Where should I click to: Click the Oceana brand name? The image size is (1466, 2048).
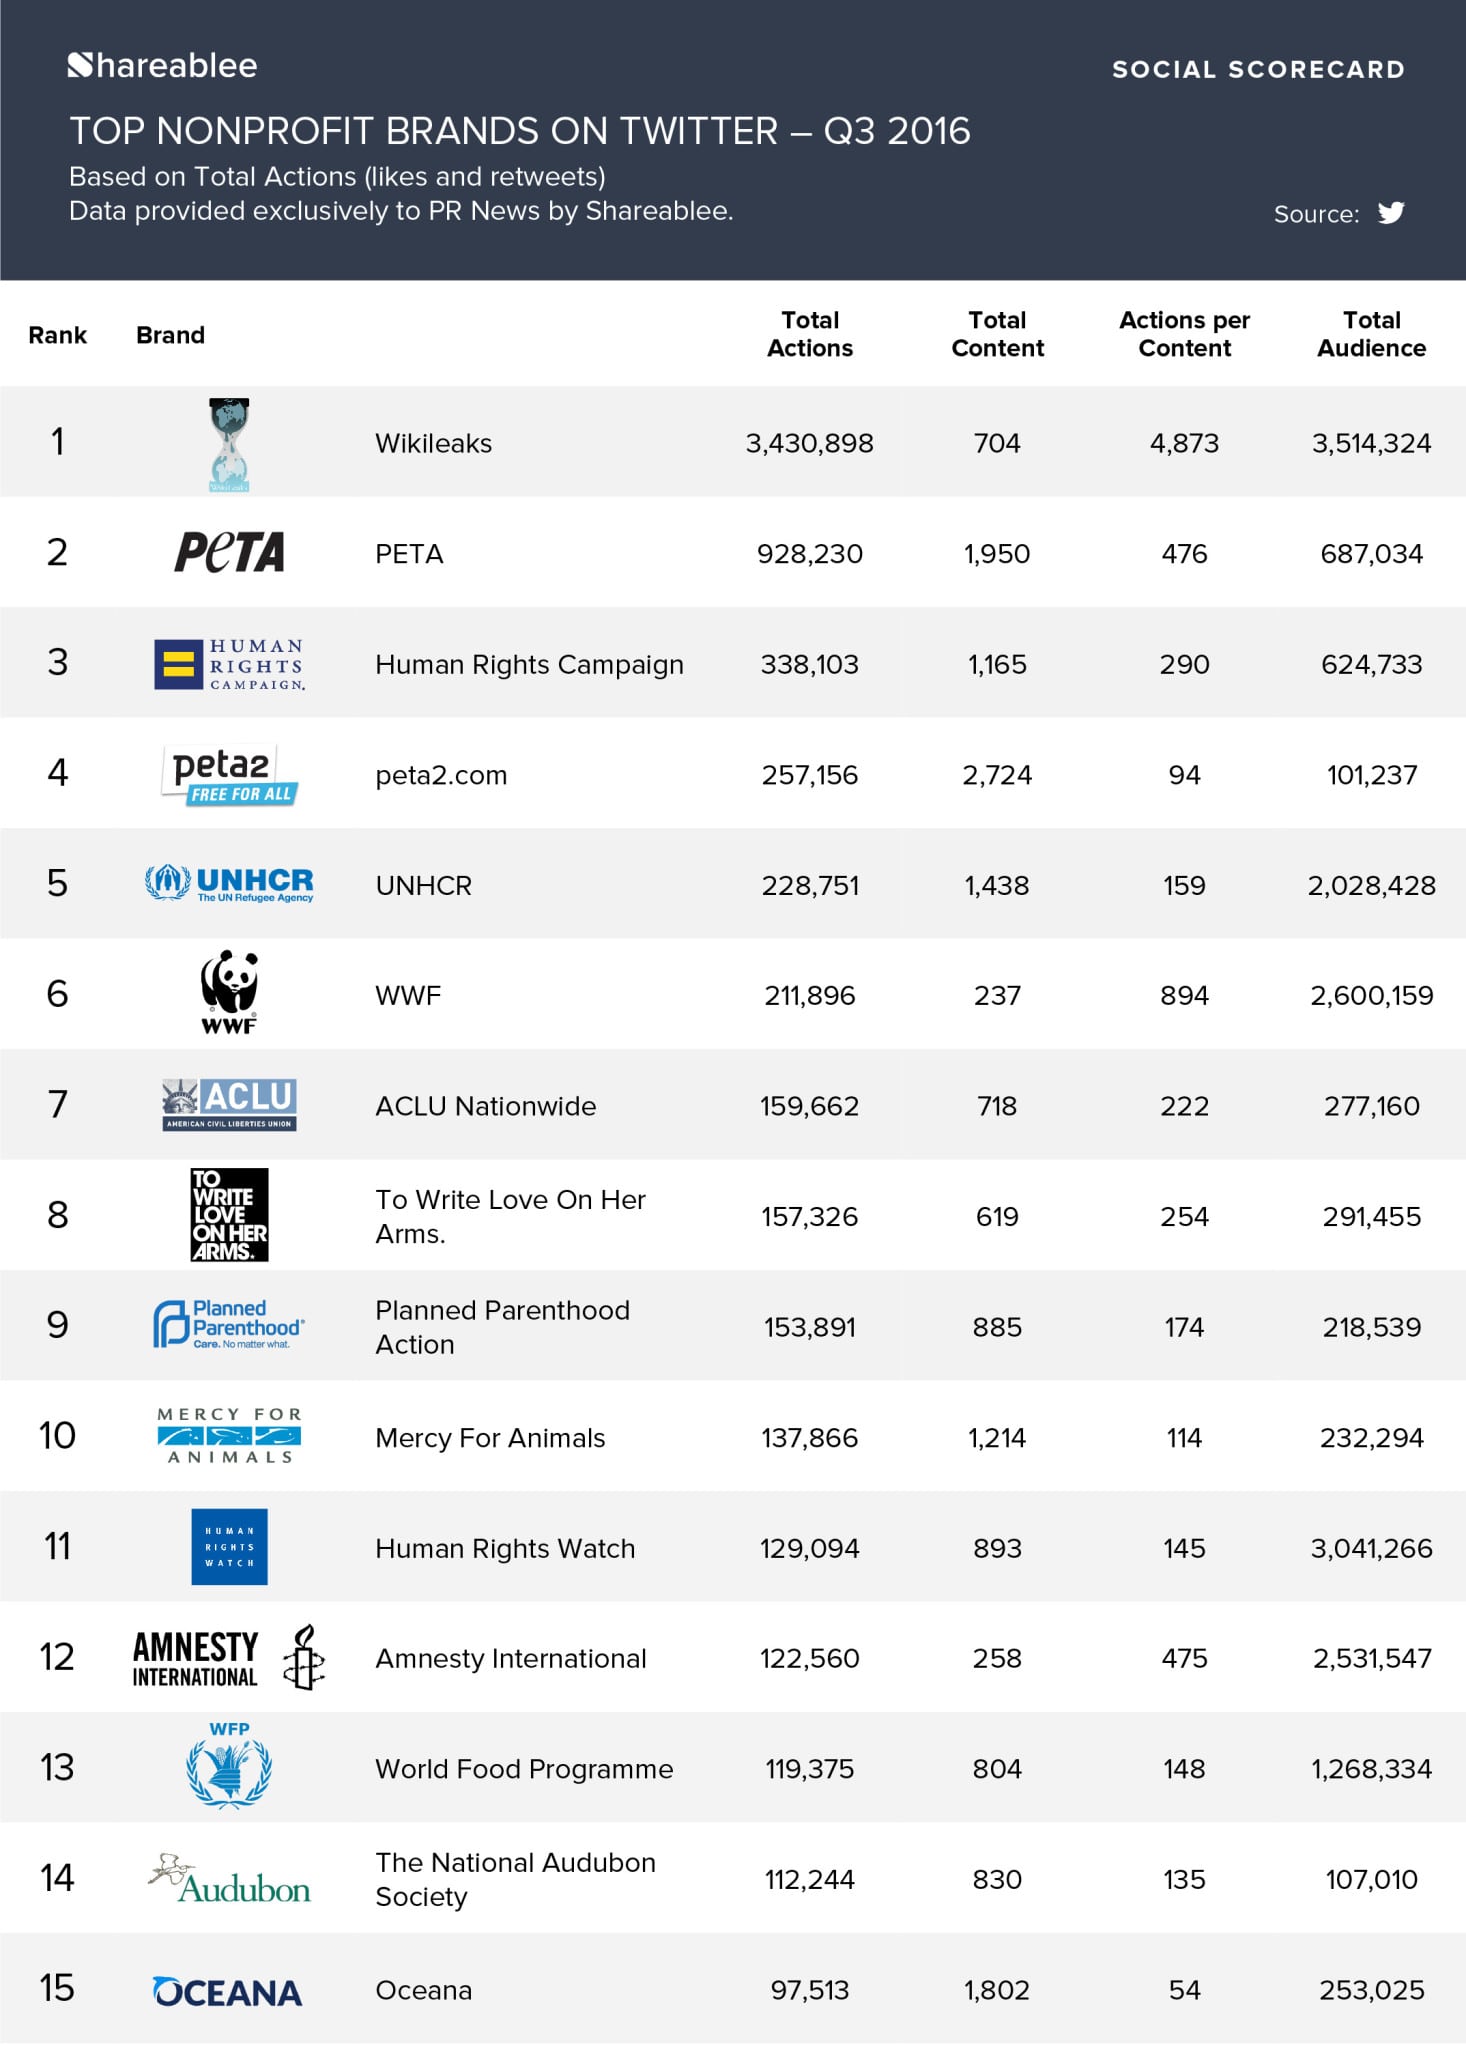(x=423, y=1990)
